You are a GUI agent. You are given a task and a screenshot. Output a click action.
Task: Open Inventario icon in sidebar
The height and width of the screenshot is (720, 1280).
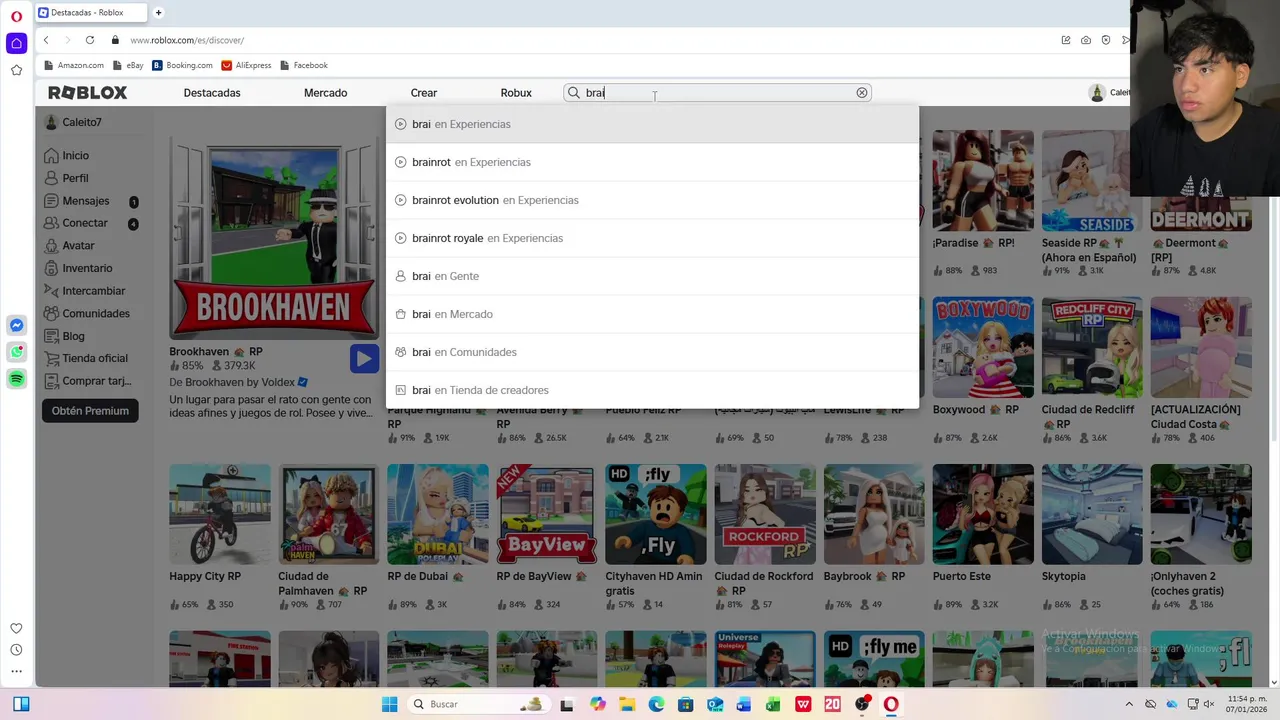[x=51, y=268]
